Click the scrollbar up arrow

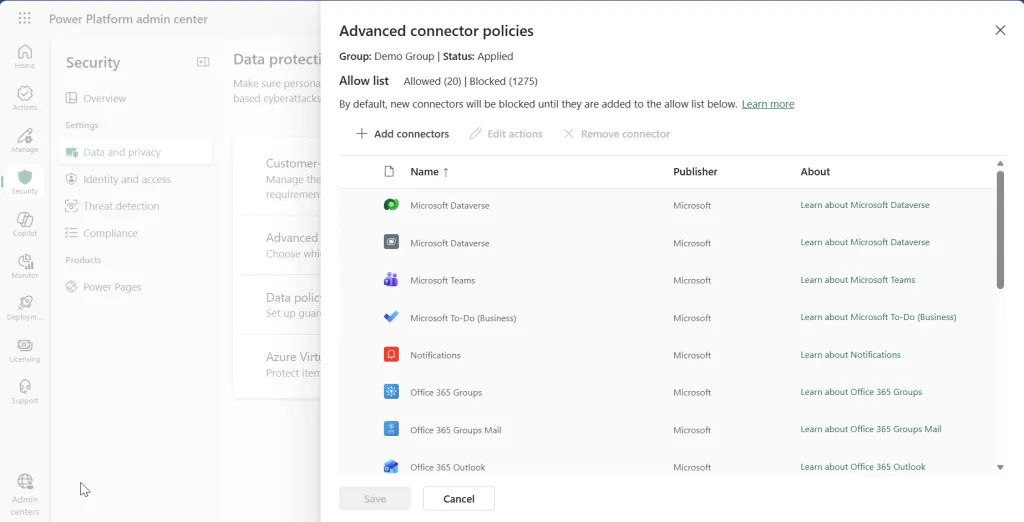click(x=1000, y=163)
